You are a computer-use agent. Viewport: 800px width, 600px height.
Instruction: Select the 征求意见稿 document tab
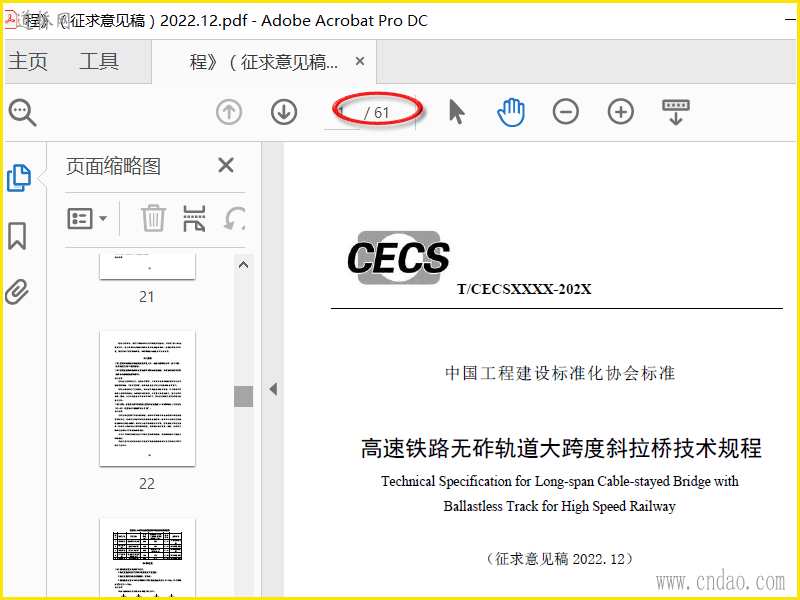(x=264, y=62)
